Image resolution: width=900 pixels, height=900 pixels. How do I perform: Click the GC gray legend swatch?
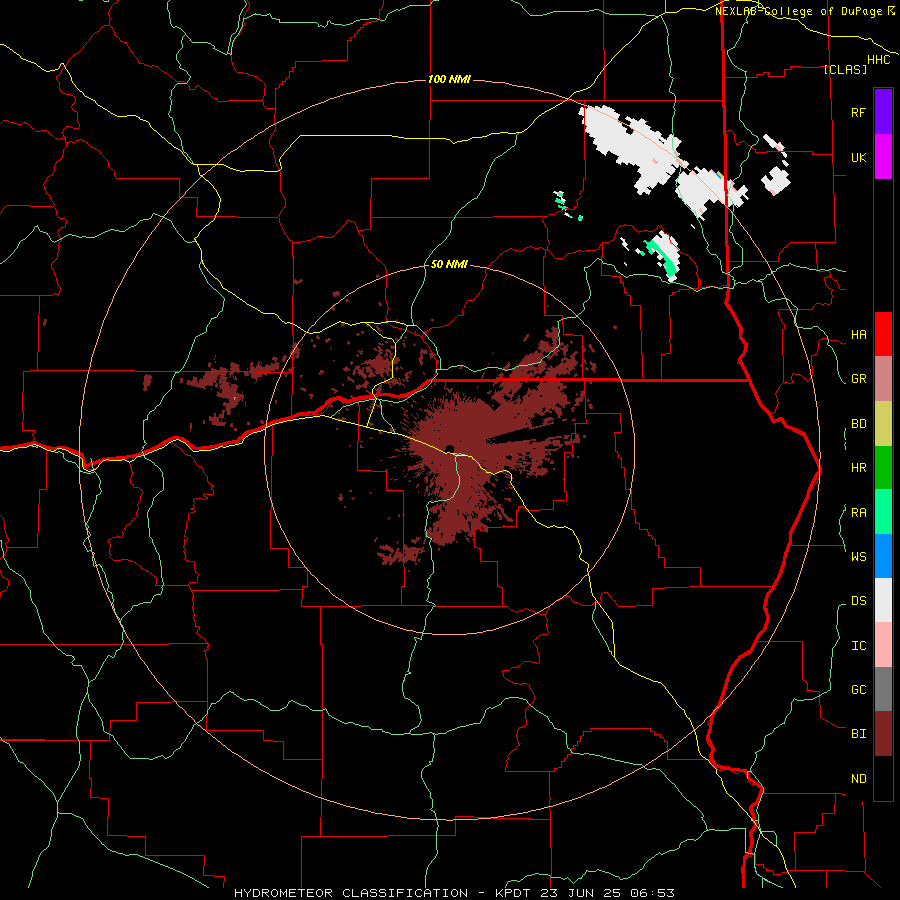pos(883,689)
